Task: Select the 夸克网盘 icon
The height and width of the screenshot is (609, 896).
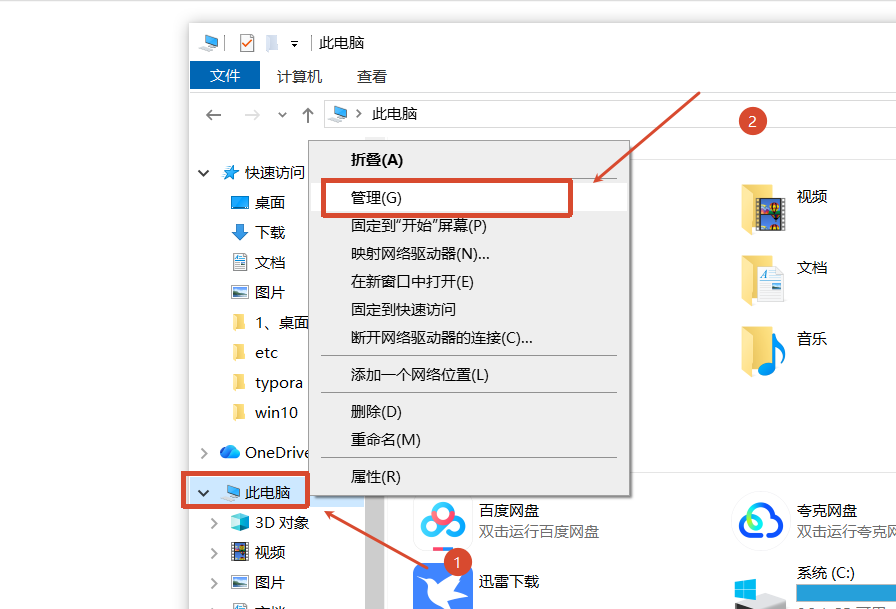Action: click(761, 520)
